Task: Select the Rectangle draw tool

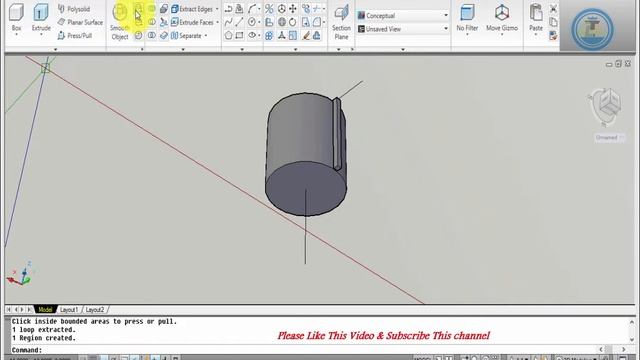Action: point(240,36)
